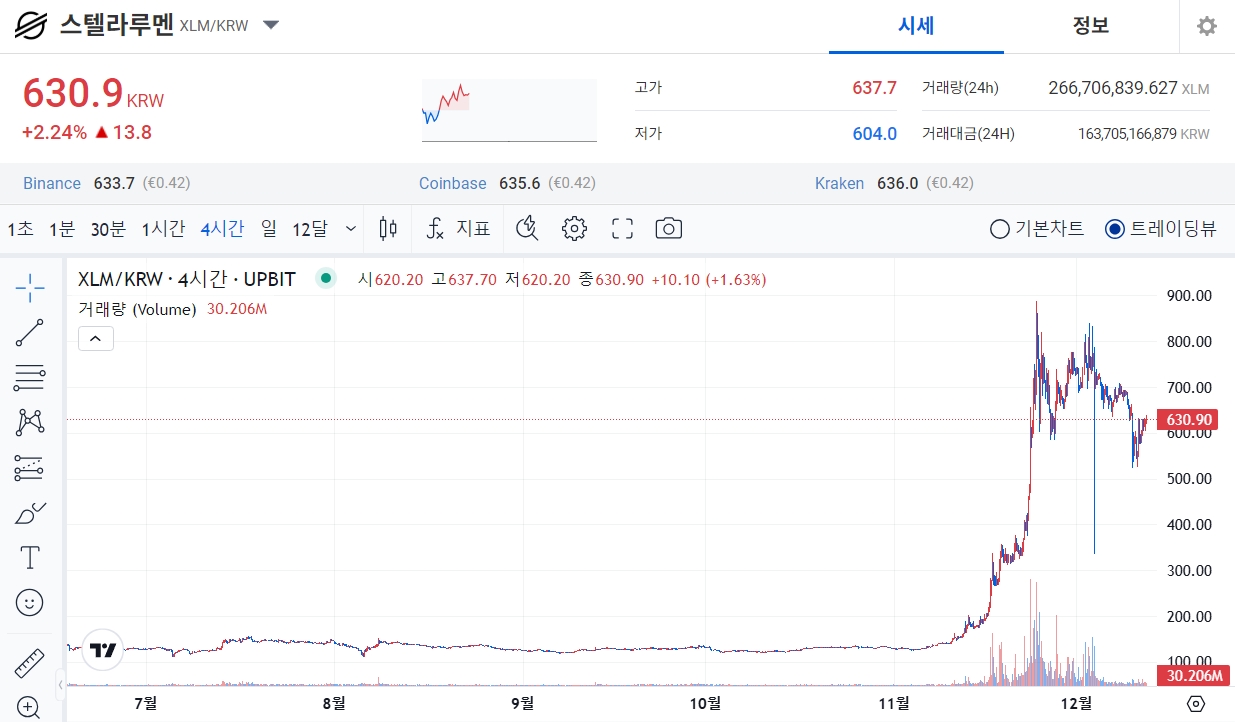The width and height of the screenshot is (1235, 722).
Task: Open the emoji sticker tool
Action: [x=30, y=602]
